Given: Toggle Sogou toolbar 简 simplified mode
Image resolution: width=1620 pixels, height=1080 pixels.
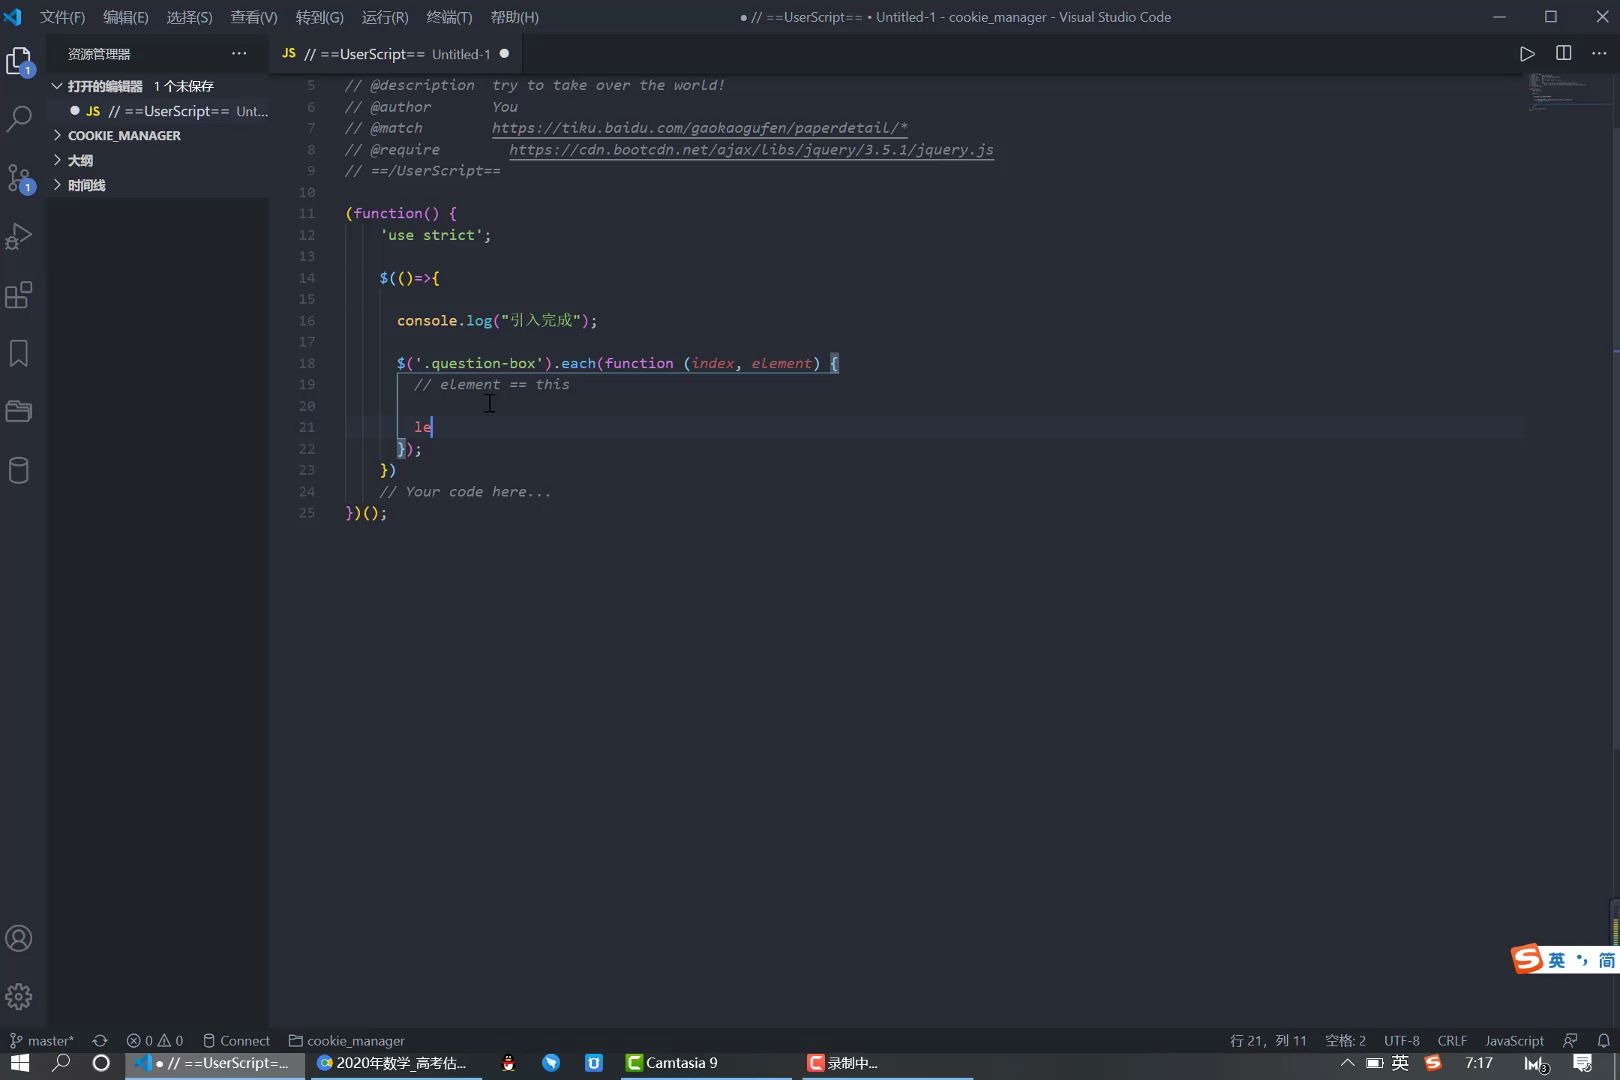Looking at the screenshot, I should (1606, 961).
